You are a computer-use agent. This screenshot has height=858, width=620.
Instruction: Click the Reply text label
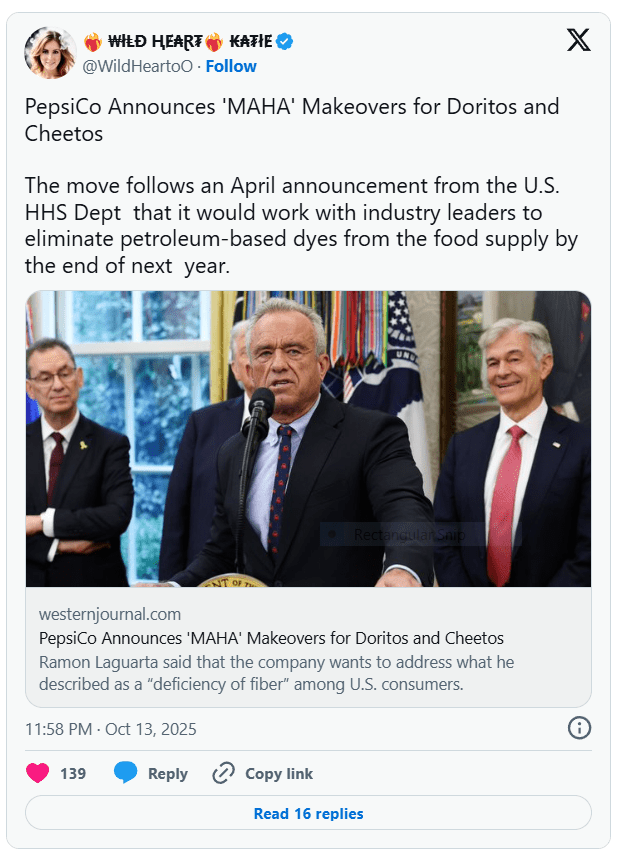coord(168,773)
